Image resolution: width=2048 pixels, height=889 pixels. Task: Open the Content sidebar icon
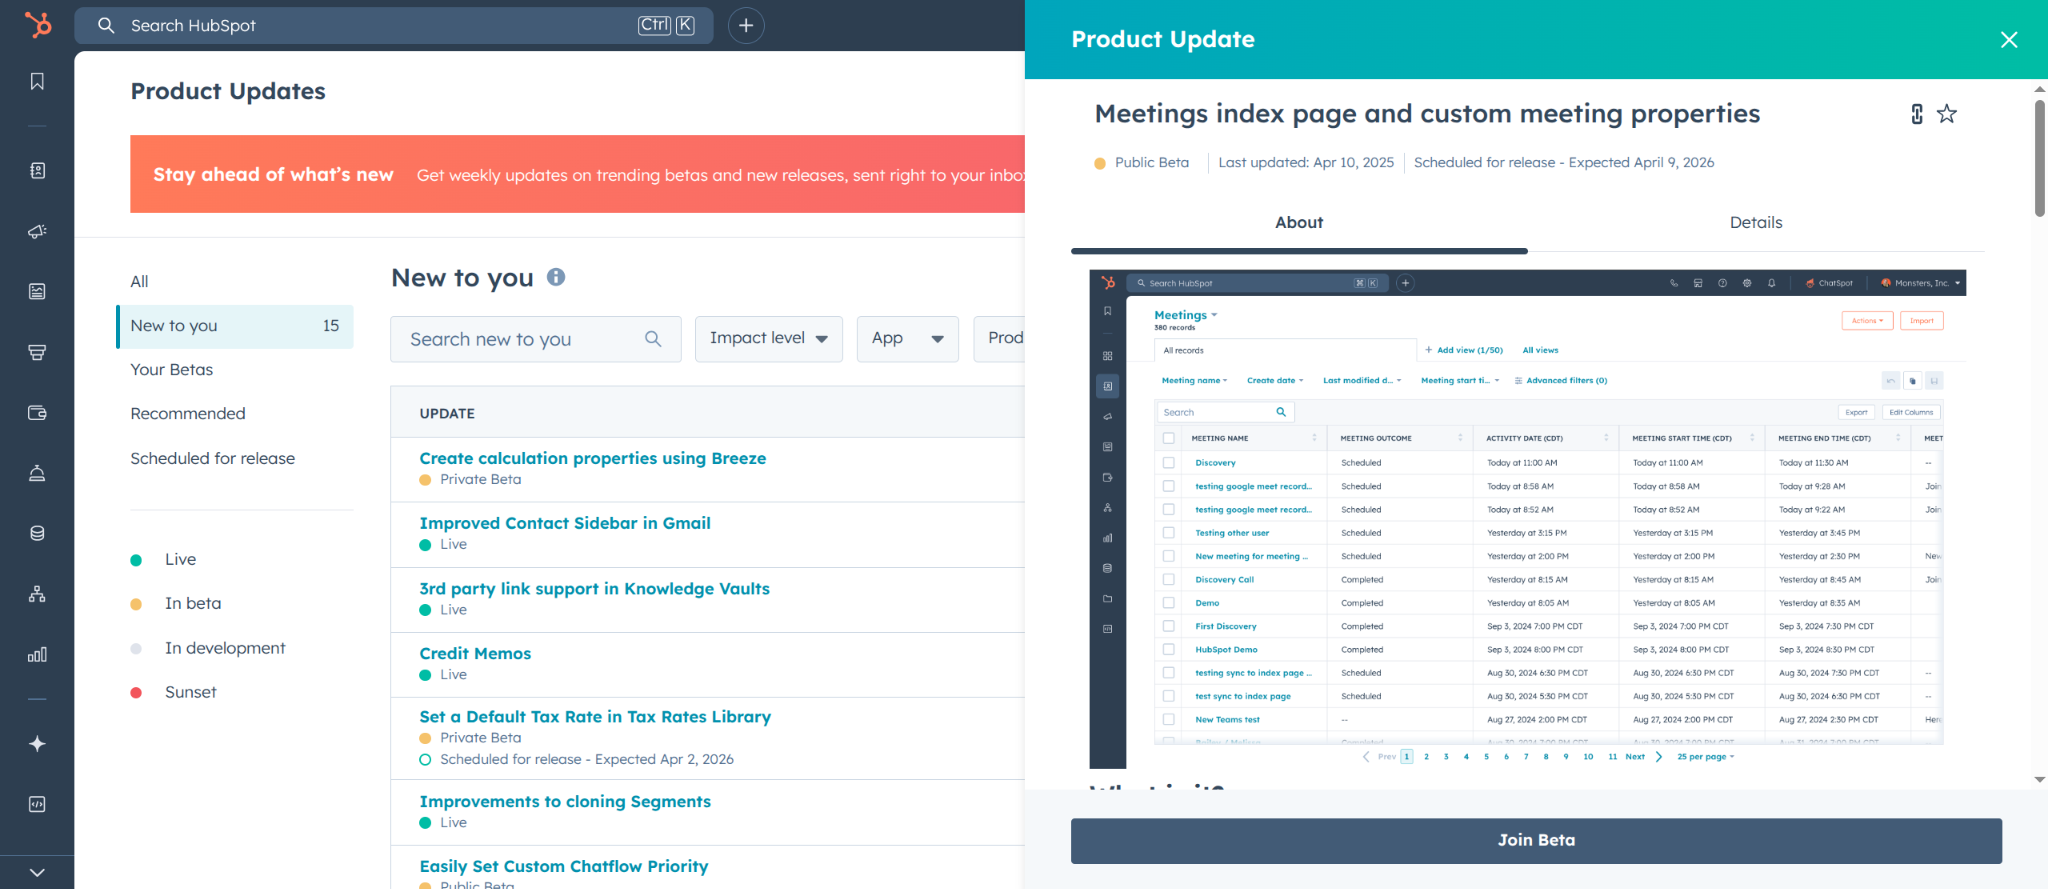37,292
